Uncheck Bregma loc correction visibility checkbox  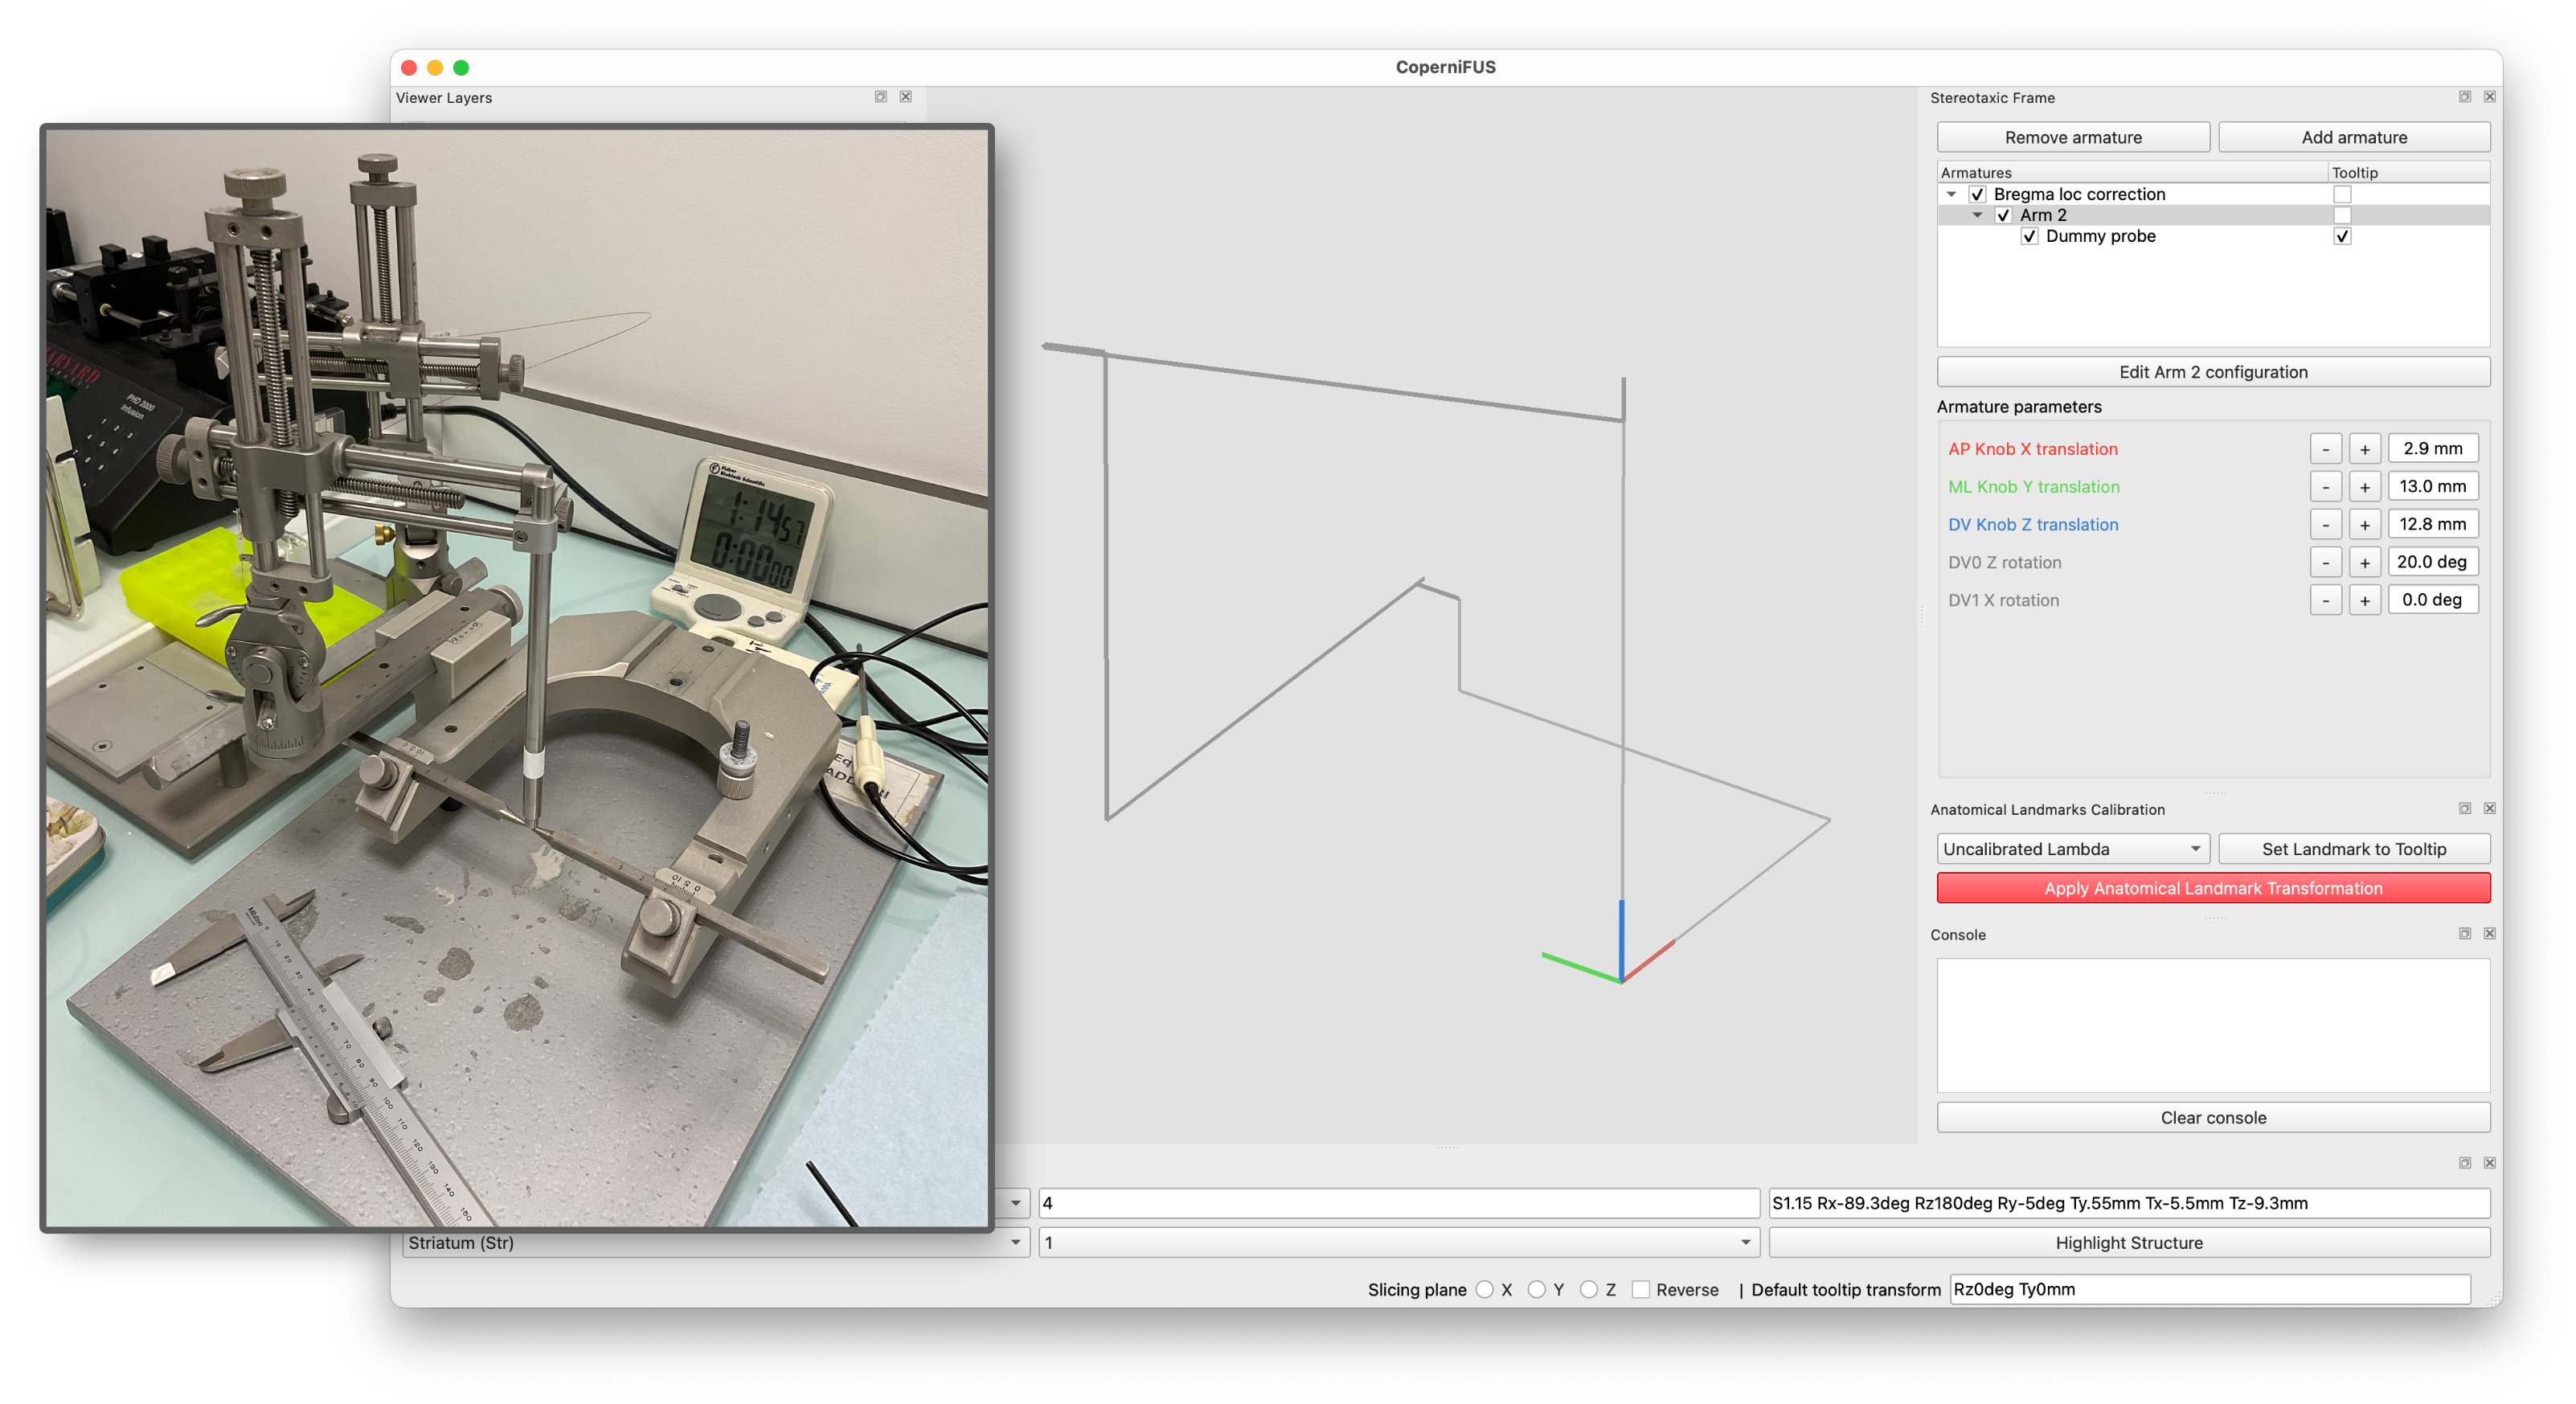pos(1977,194)
